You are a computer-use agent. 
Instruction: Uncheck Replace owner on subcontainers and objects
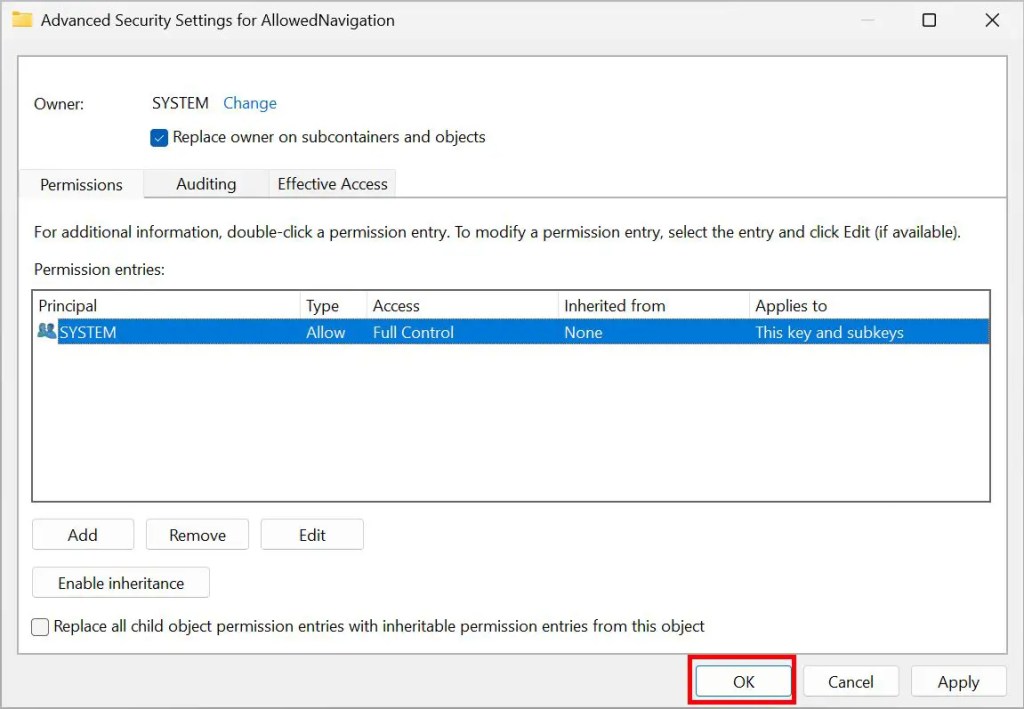(159, 138)
